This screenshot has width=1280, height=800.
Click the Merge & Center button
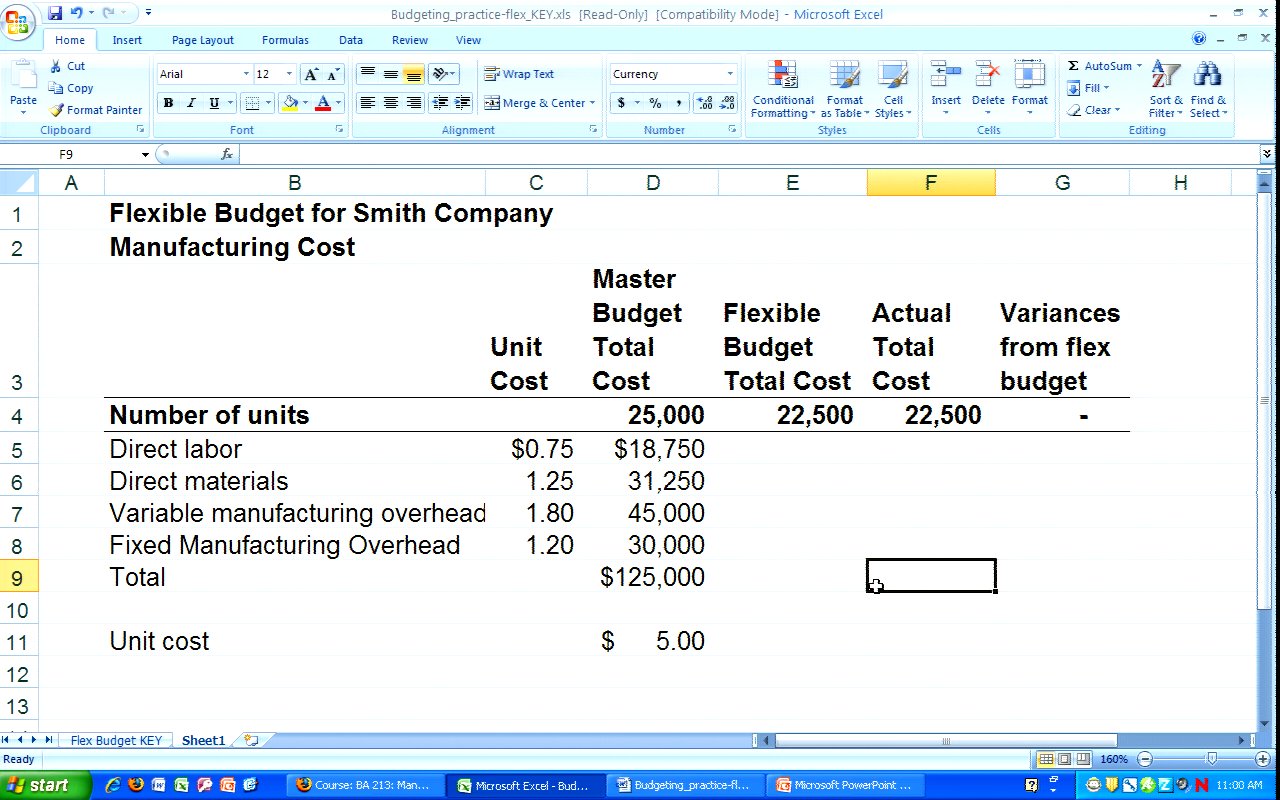(536, 103)
